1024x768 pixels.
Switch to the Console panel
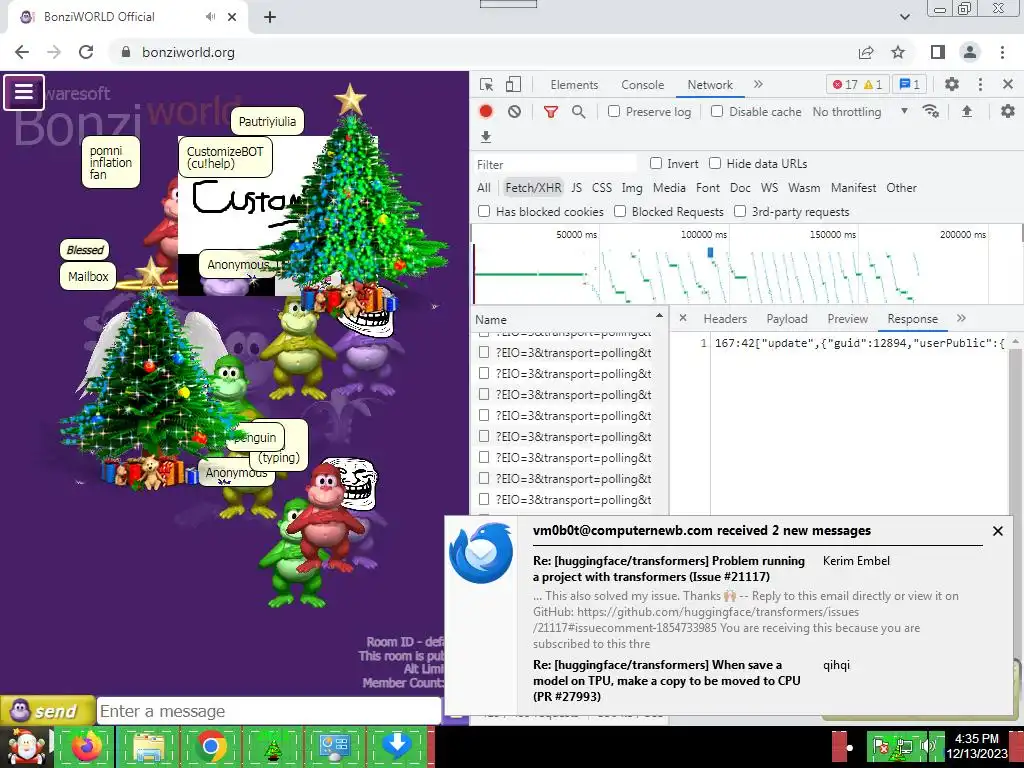643,85
